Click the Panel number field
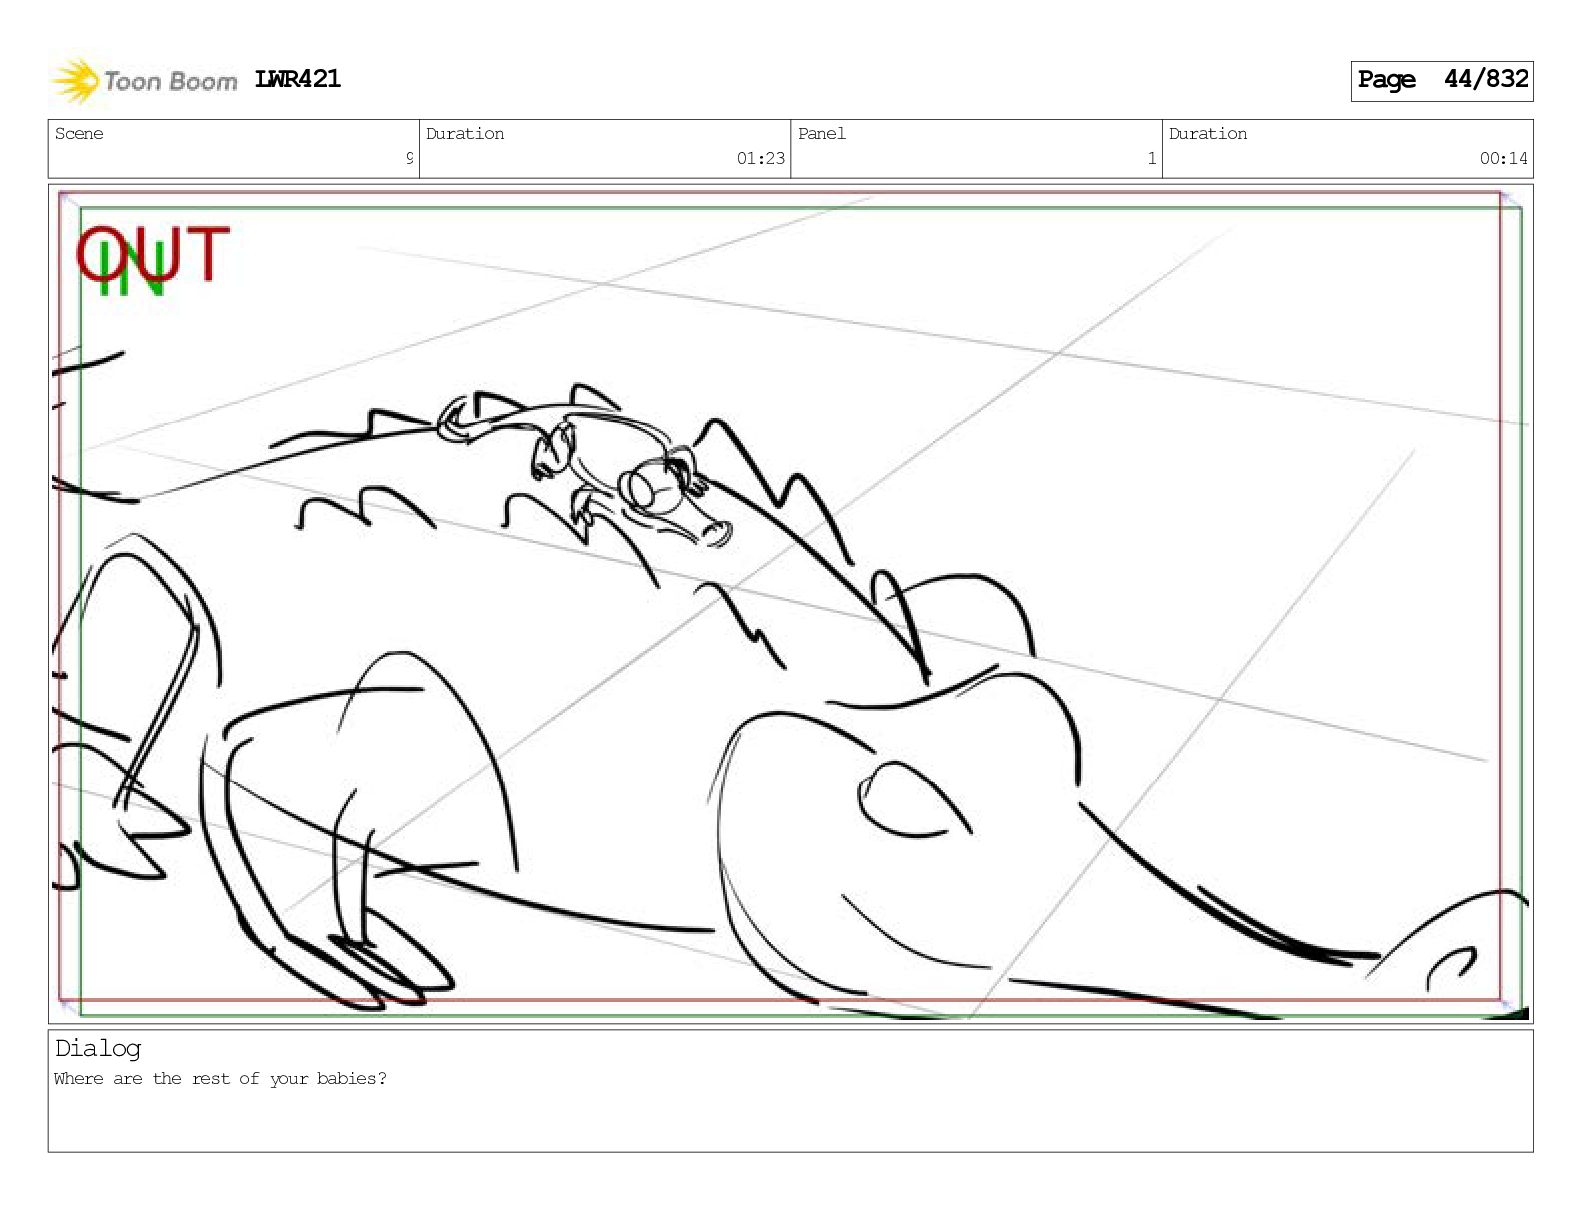 tap(976, 149)
